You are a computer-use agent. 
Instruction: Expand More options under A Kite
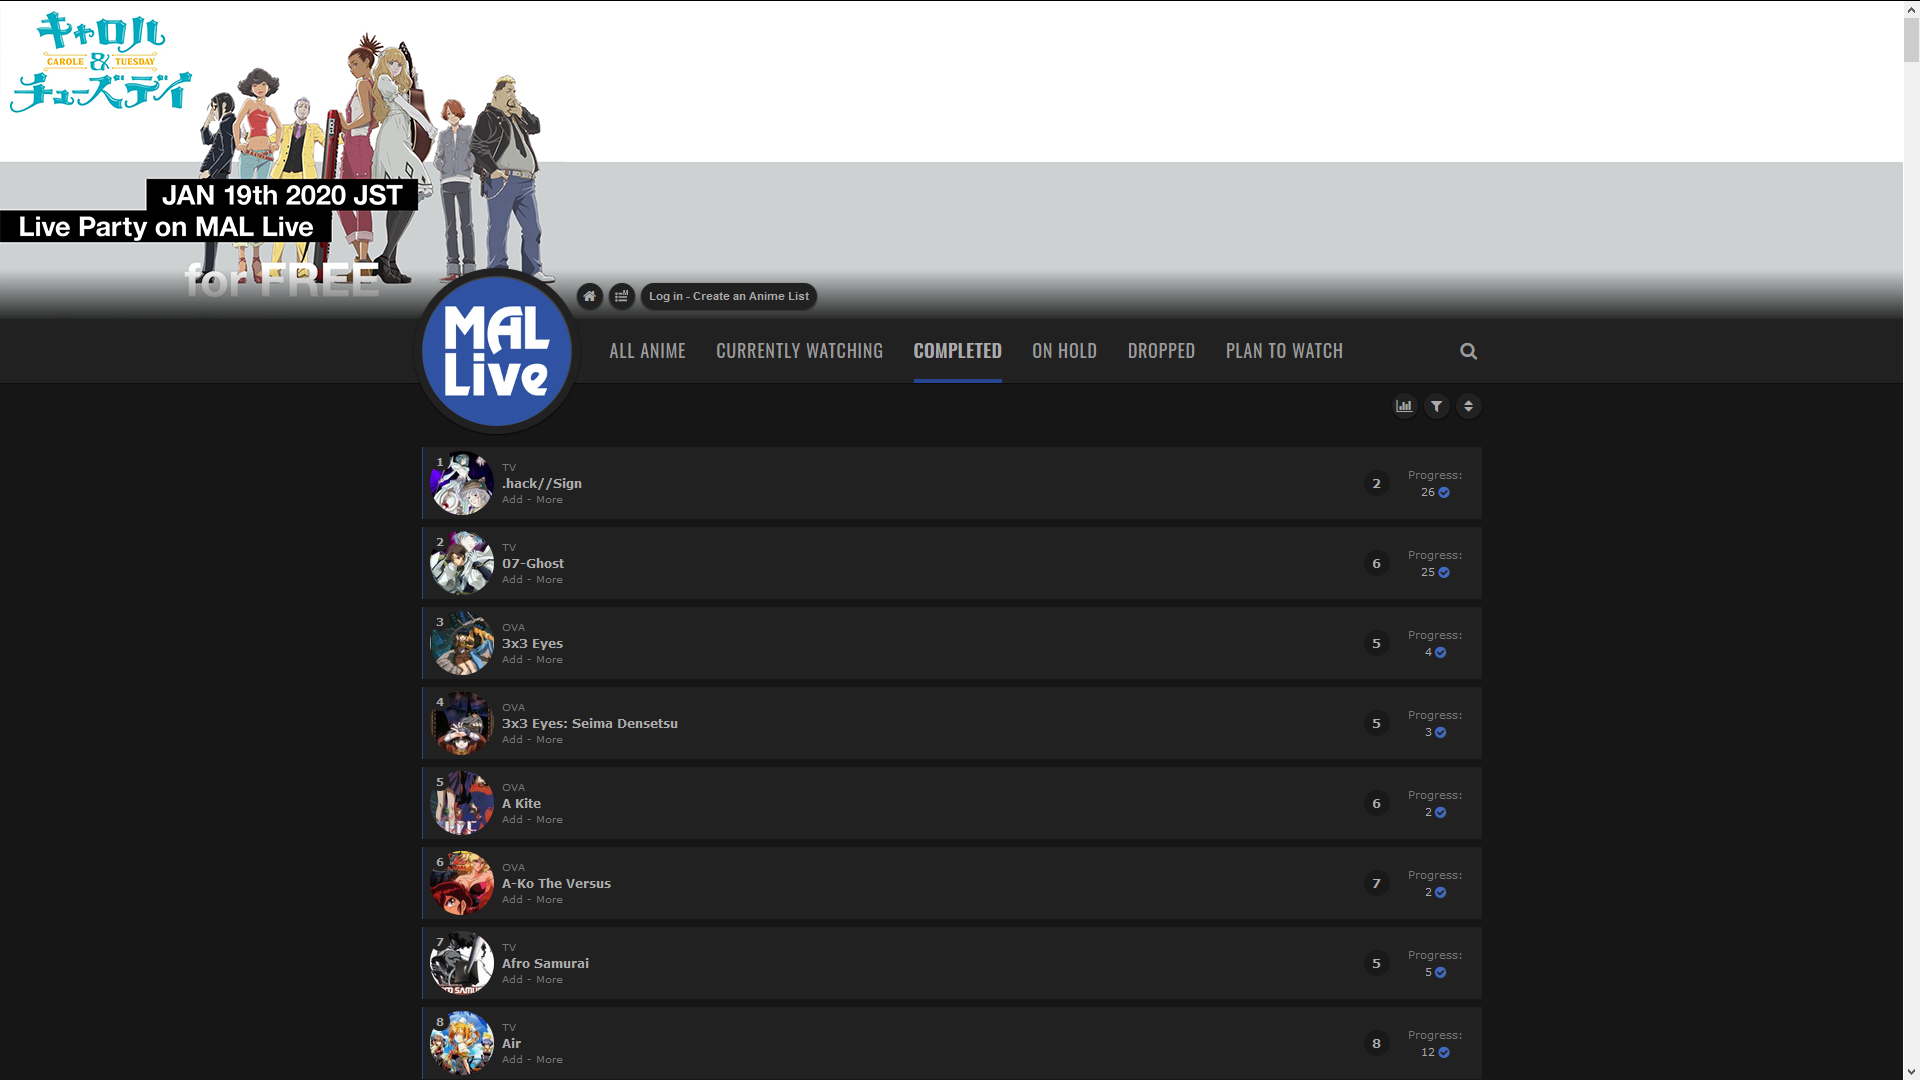pyautogui.click(x=549, y=820)
